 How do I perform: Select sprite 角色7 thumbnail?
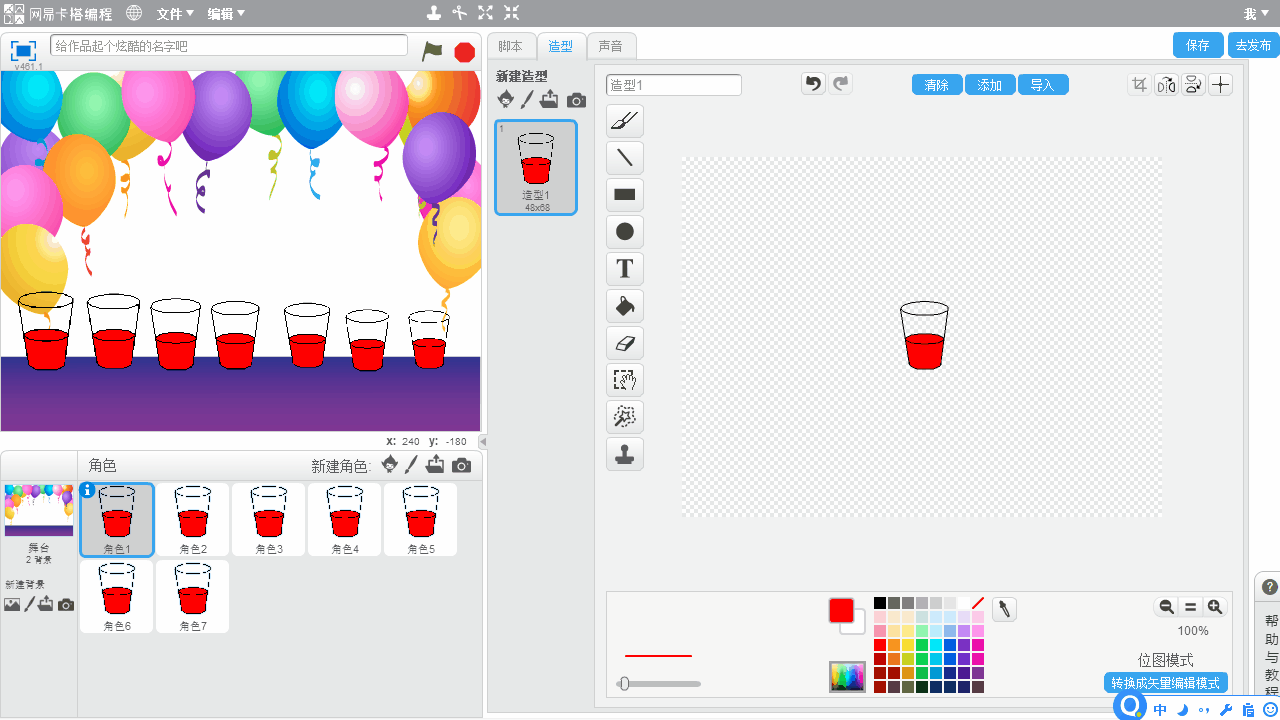(x=193, y=597)
